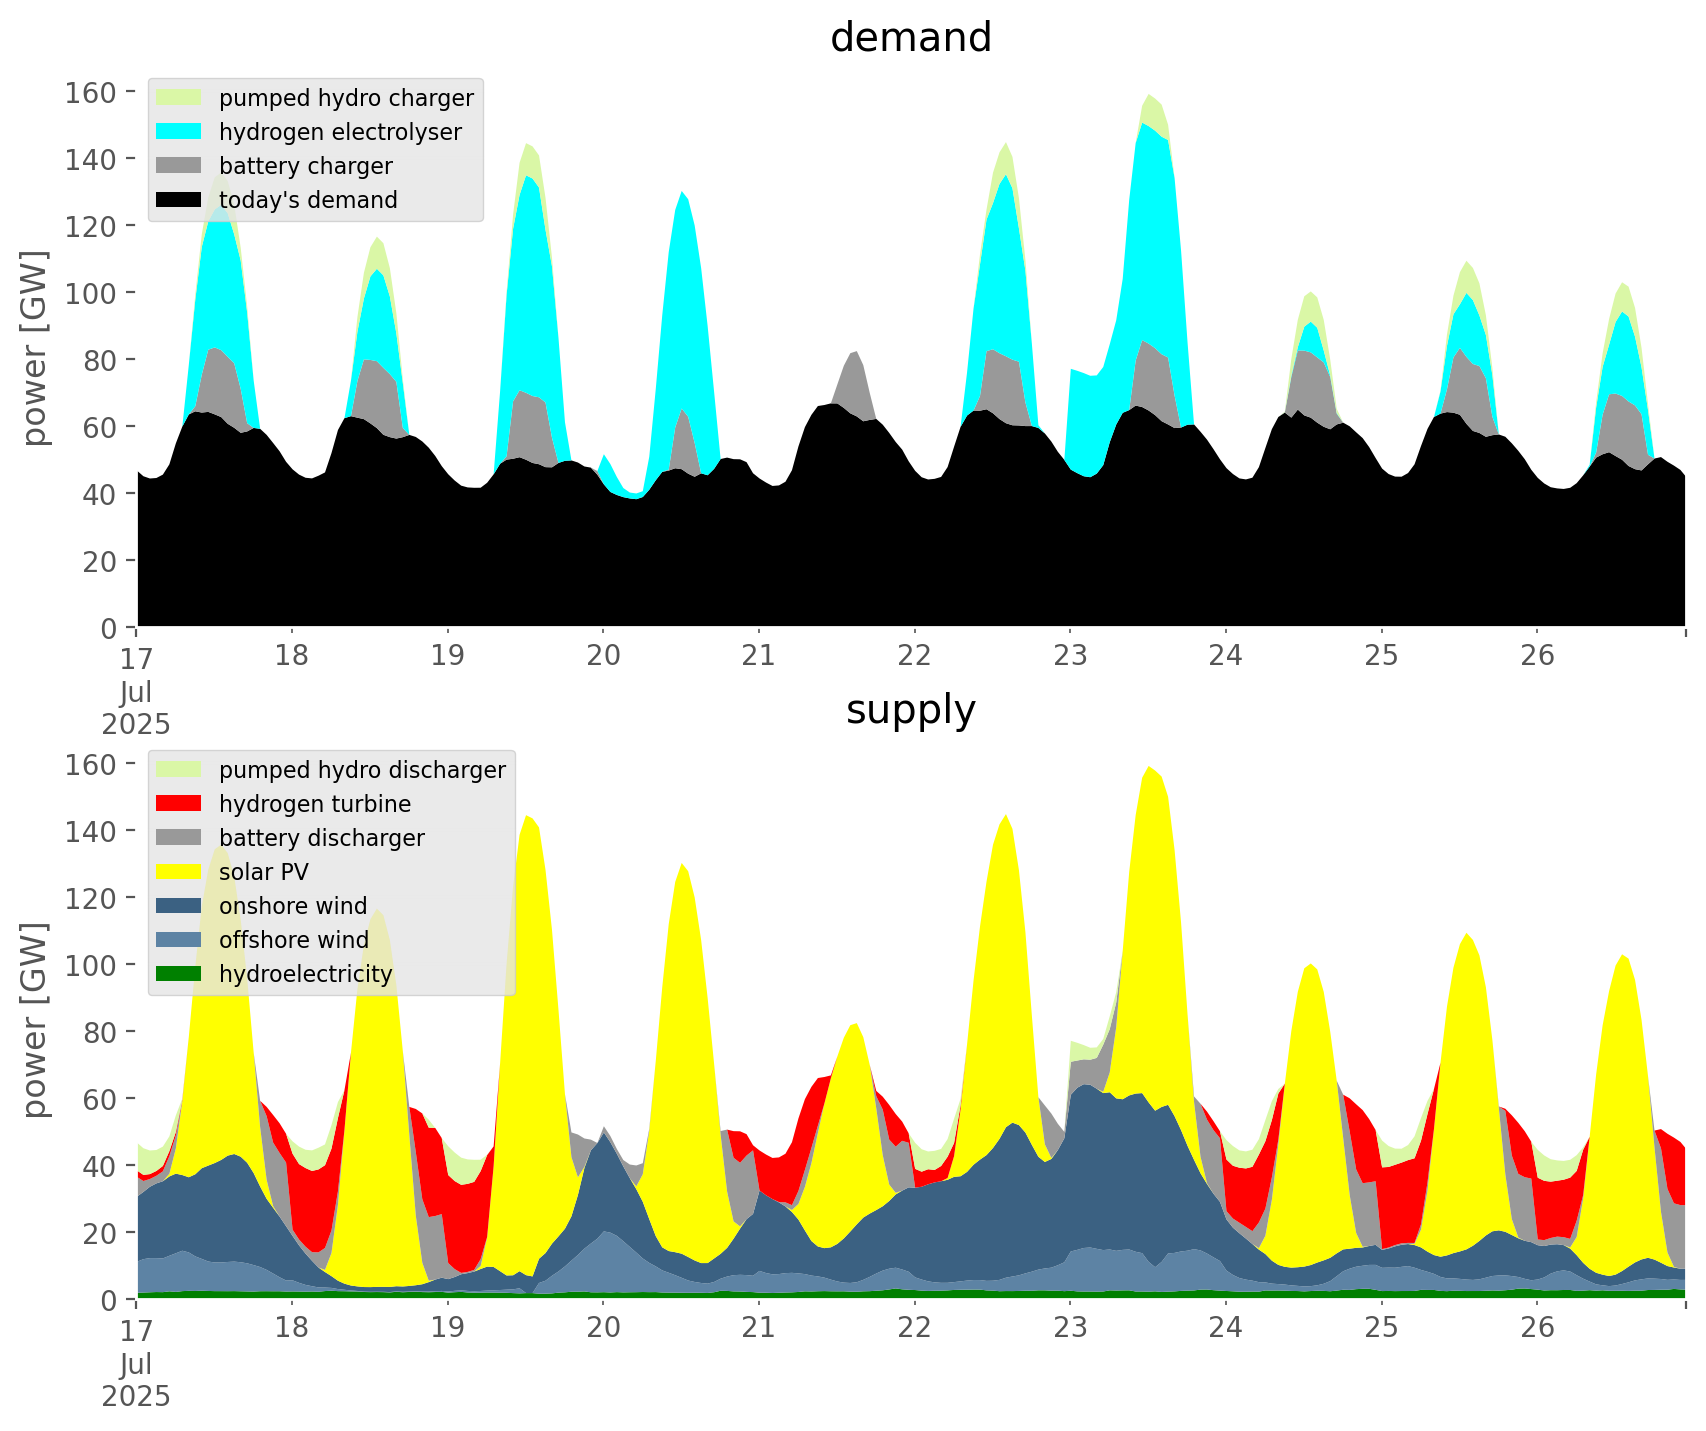1706x1431 pixels.
Task: Click the dark blue onshore wind swatch
Action: click(x=179, y=906)
